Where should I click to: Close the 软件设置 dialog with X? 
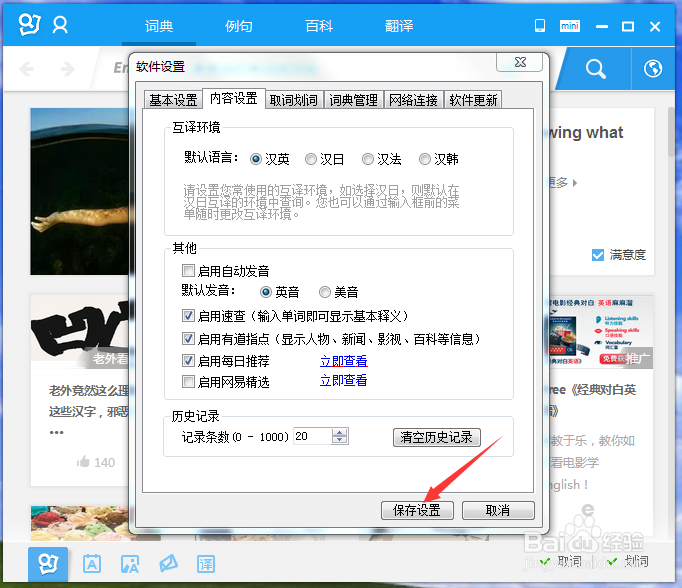click(x=520, y=62)
